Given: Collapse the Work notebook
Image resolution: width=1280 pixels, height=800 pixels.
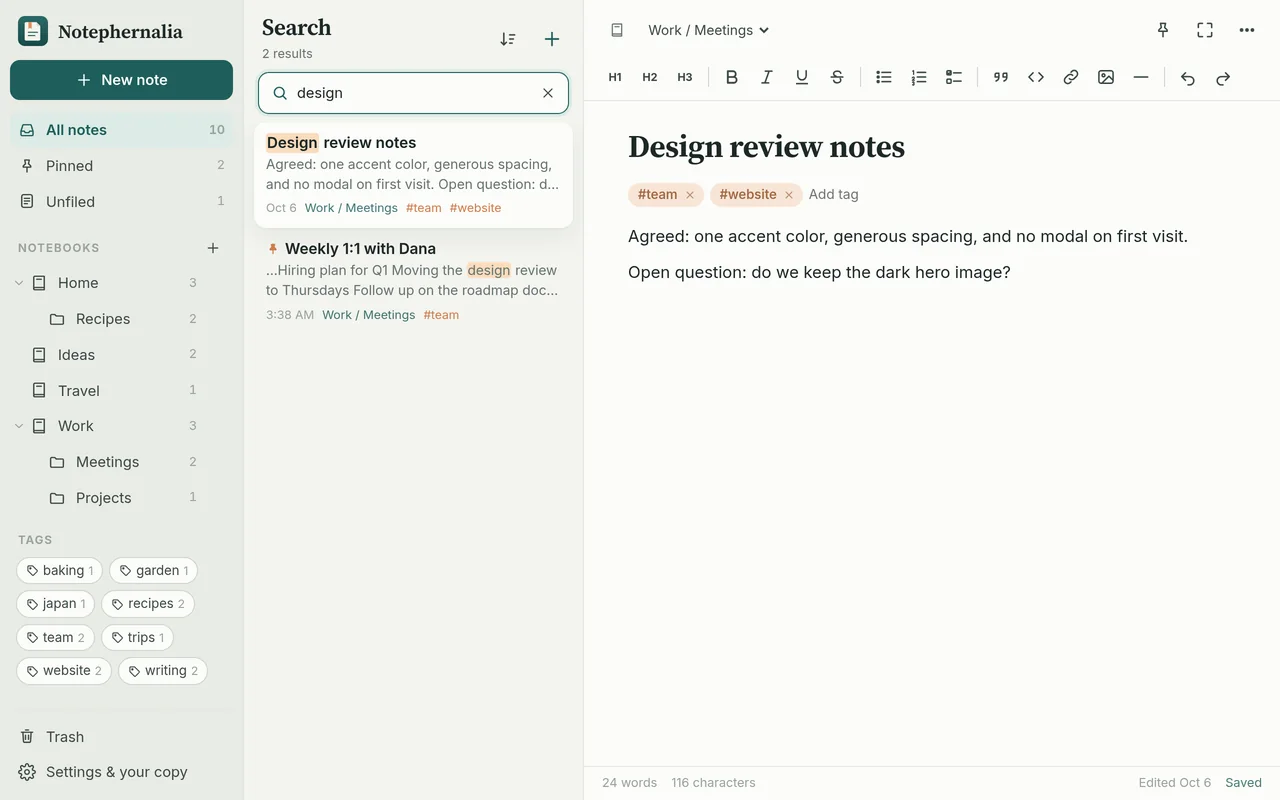Looking at the screenshot, I should coord(19,426).
